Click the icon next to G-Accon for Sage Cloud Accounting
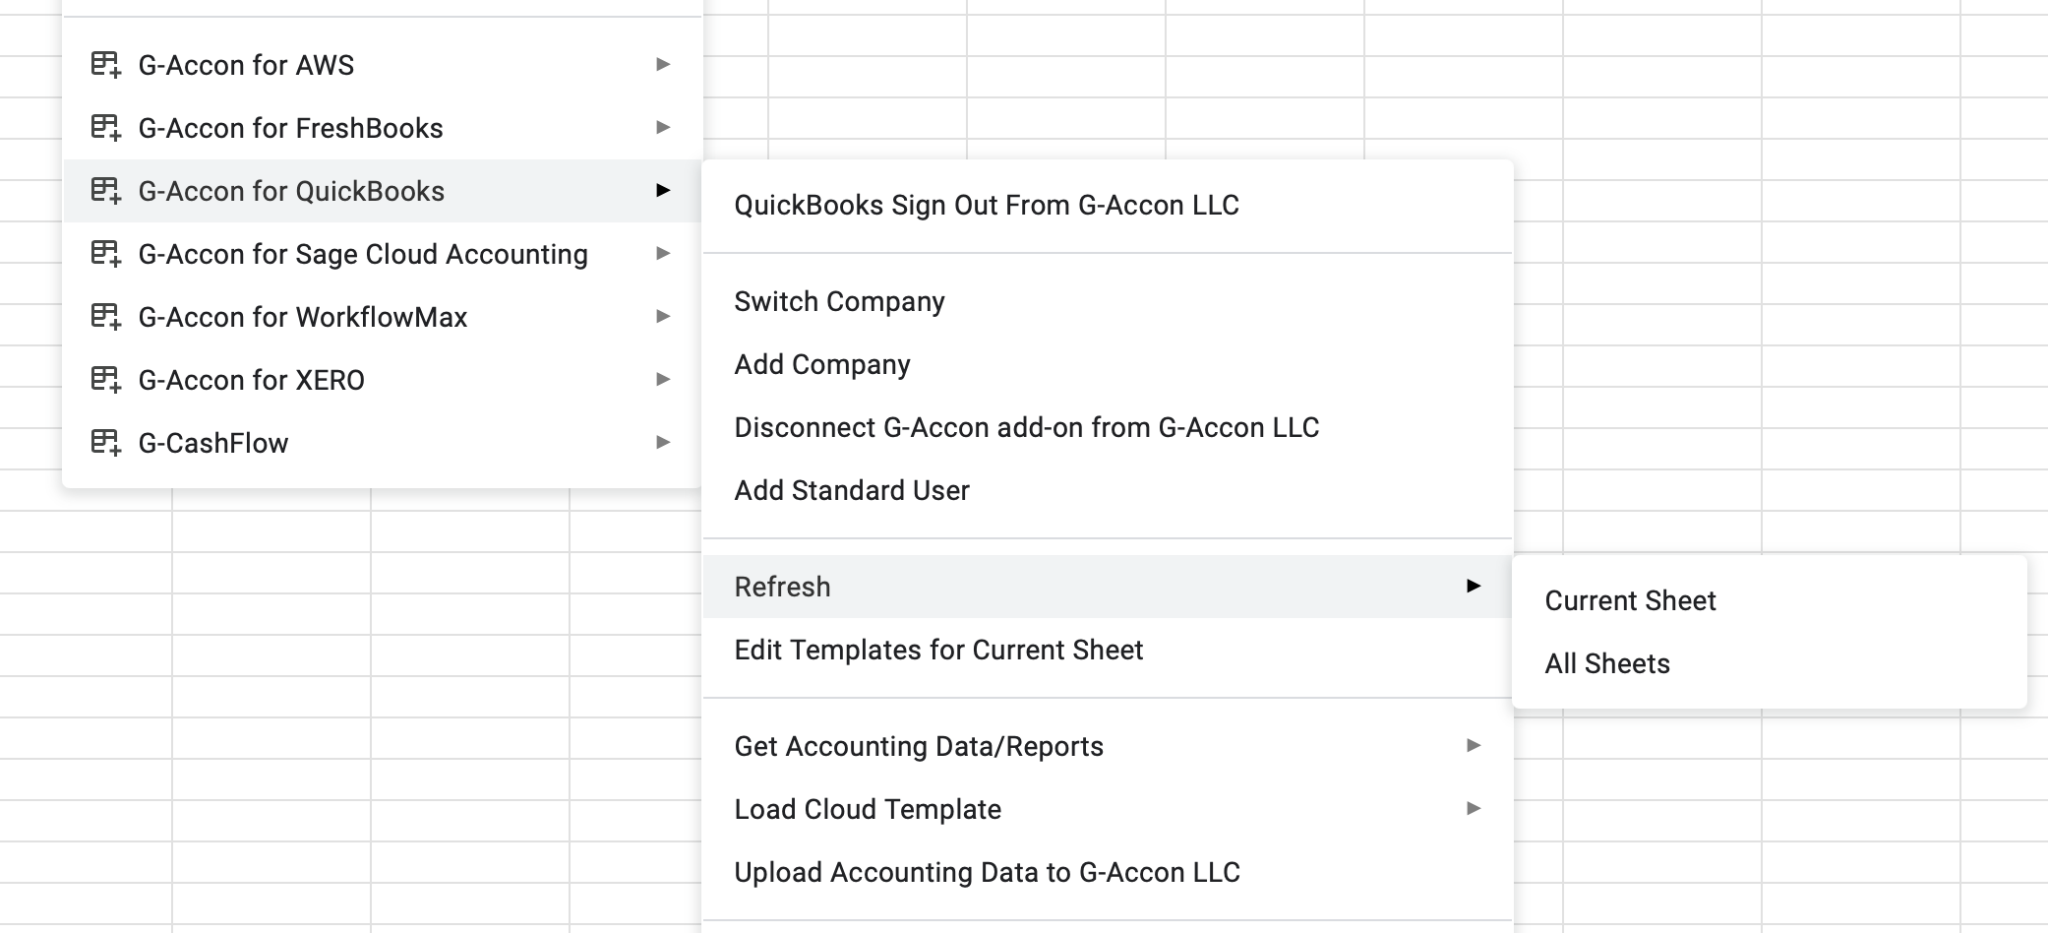The height and width of the screenshot is (933, 2048). [x=106, y=254]
